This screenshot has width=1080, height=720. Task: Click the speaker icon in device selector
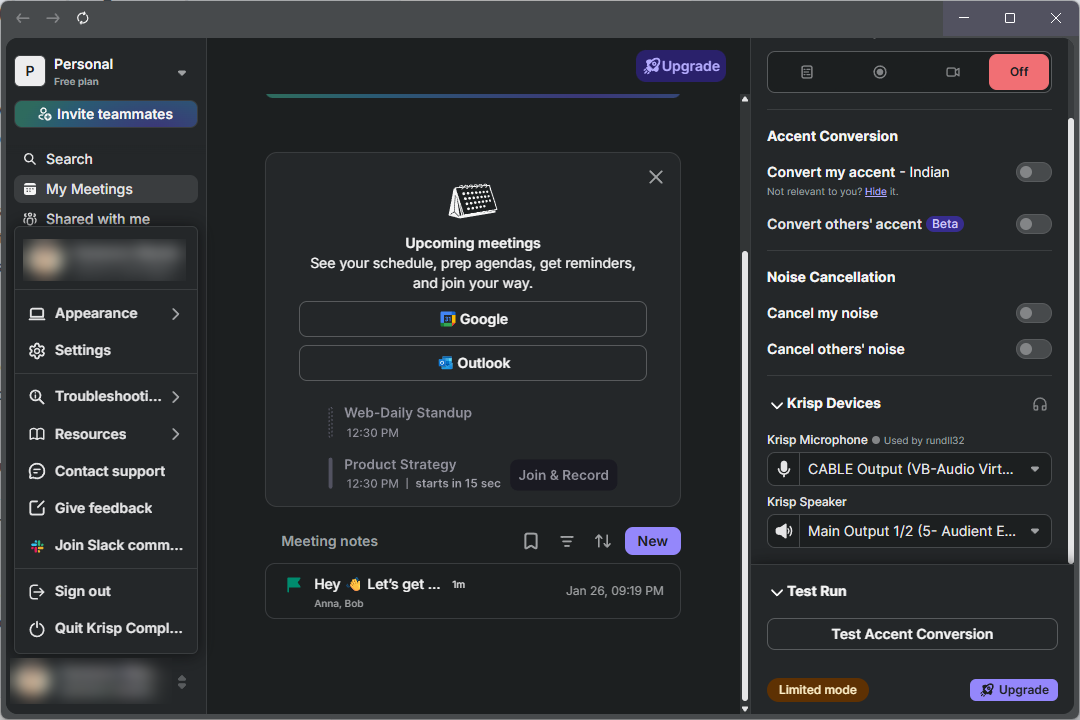click(784, 531)
